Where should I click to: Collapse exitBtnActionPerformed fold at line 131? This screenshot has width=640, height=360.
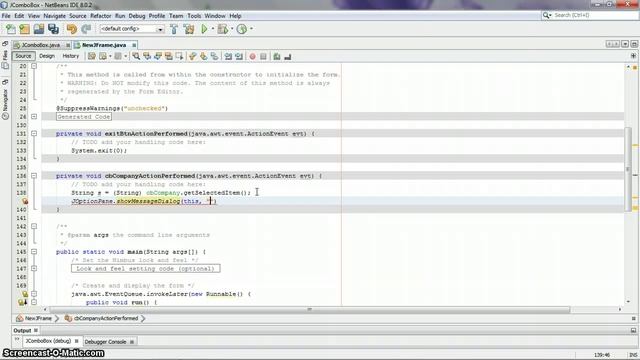point(34,133)
